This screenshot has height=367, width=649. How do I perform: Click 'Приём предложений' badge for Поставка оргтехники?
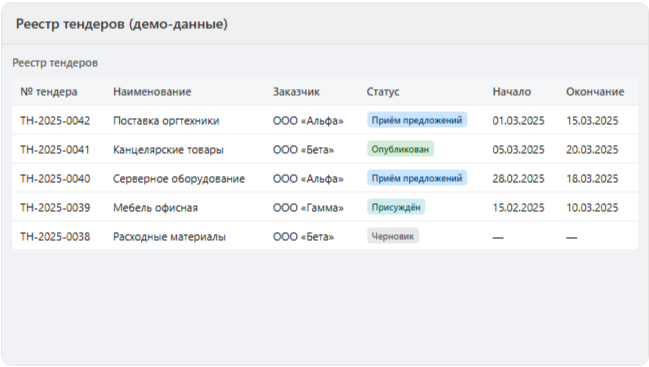tap(417, 120)
